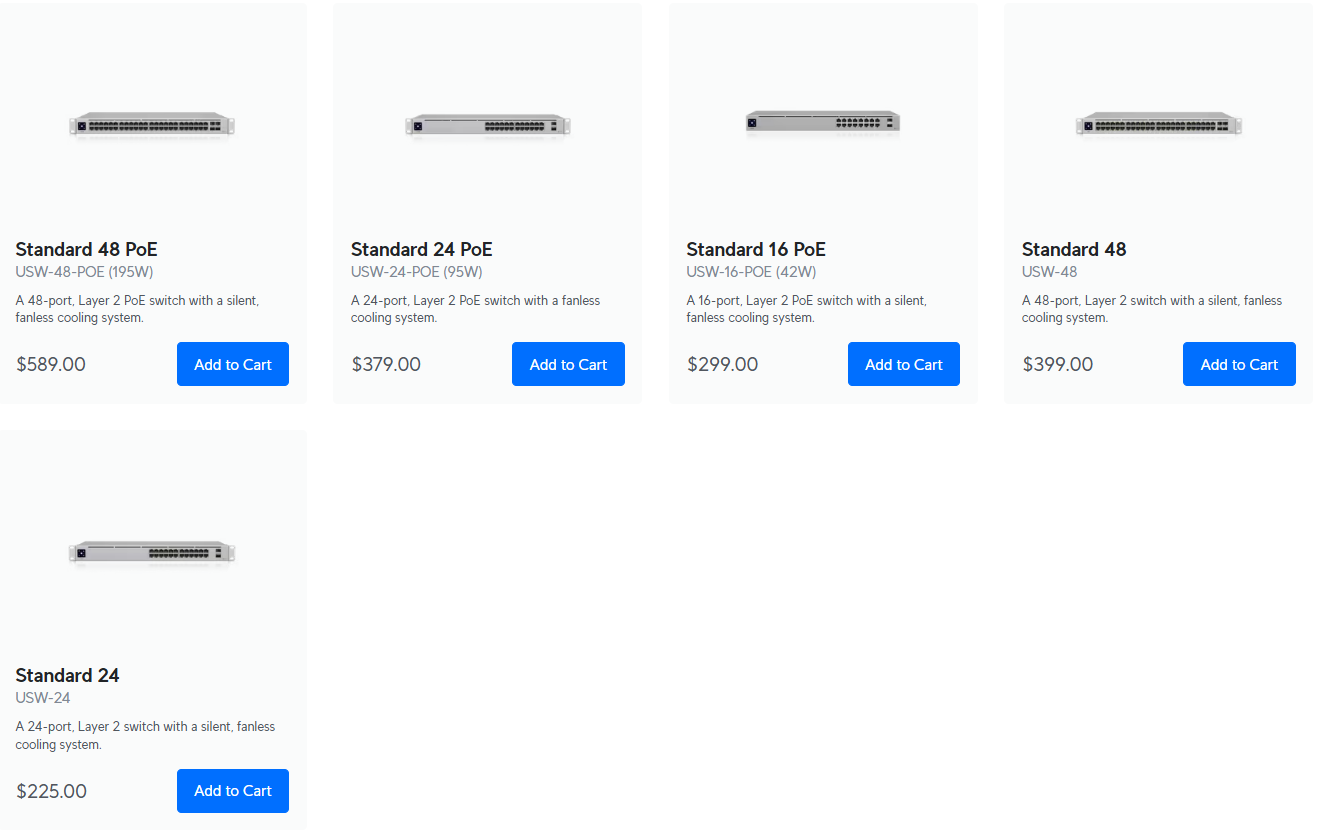This screenshot has width=1319, height=836.
Task: Open the Standard 24 PoE product image
Action: [488, 125]
